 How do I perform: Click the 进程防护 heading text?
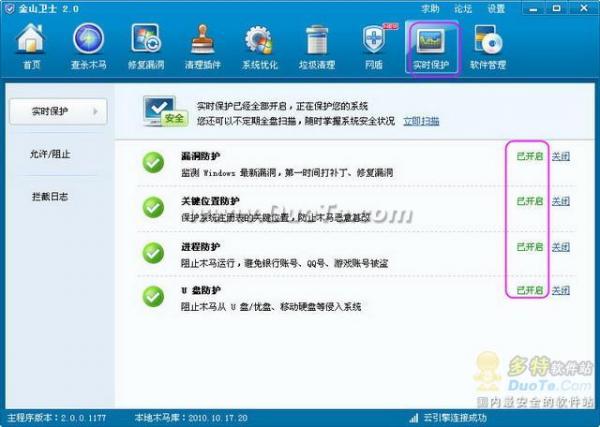tap(201, 247)
